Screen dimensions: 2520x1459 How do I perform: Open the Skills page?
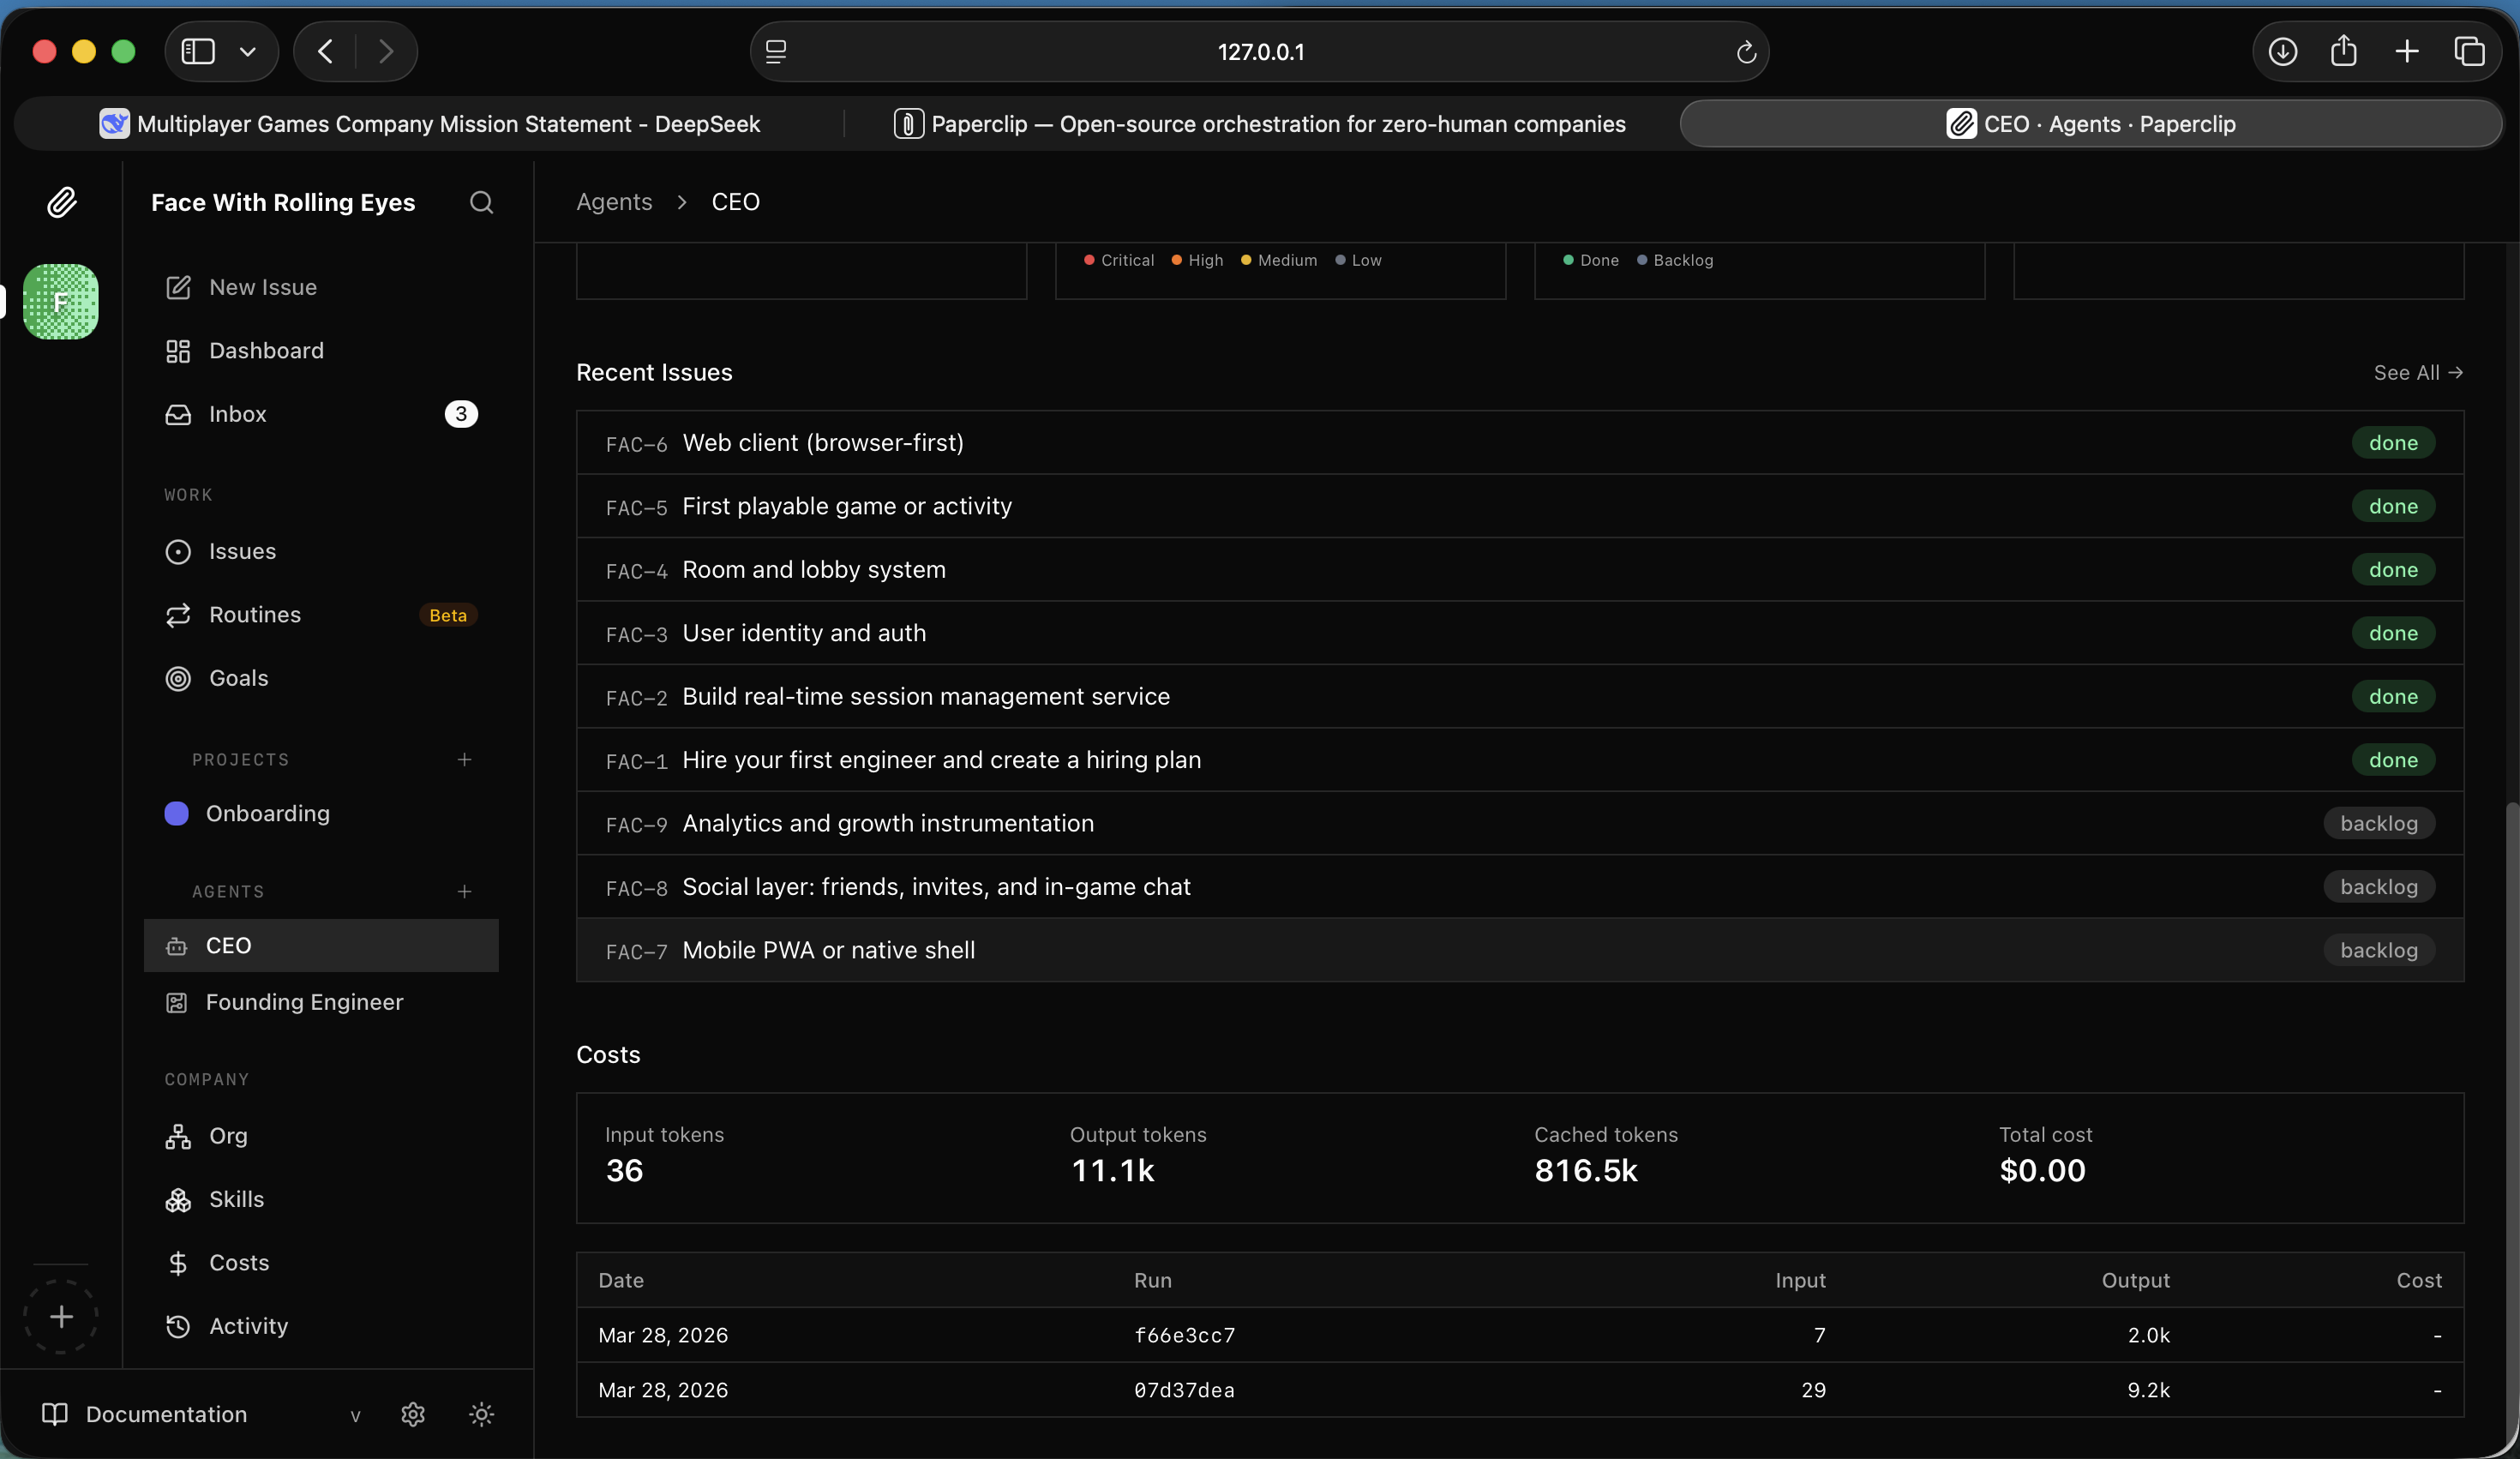pyautogui.click(x=236, y=1199)
